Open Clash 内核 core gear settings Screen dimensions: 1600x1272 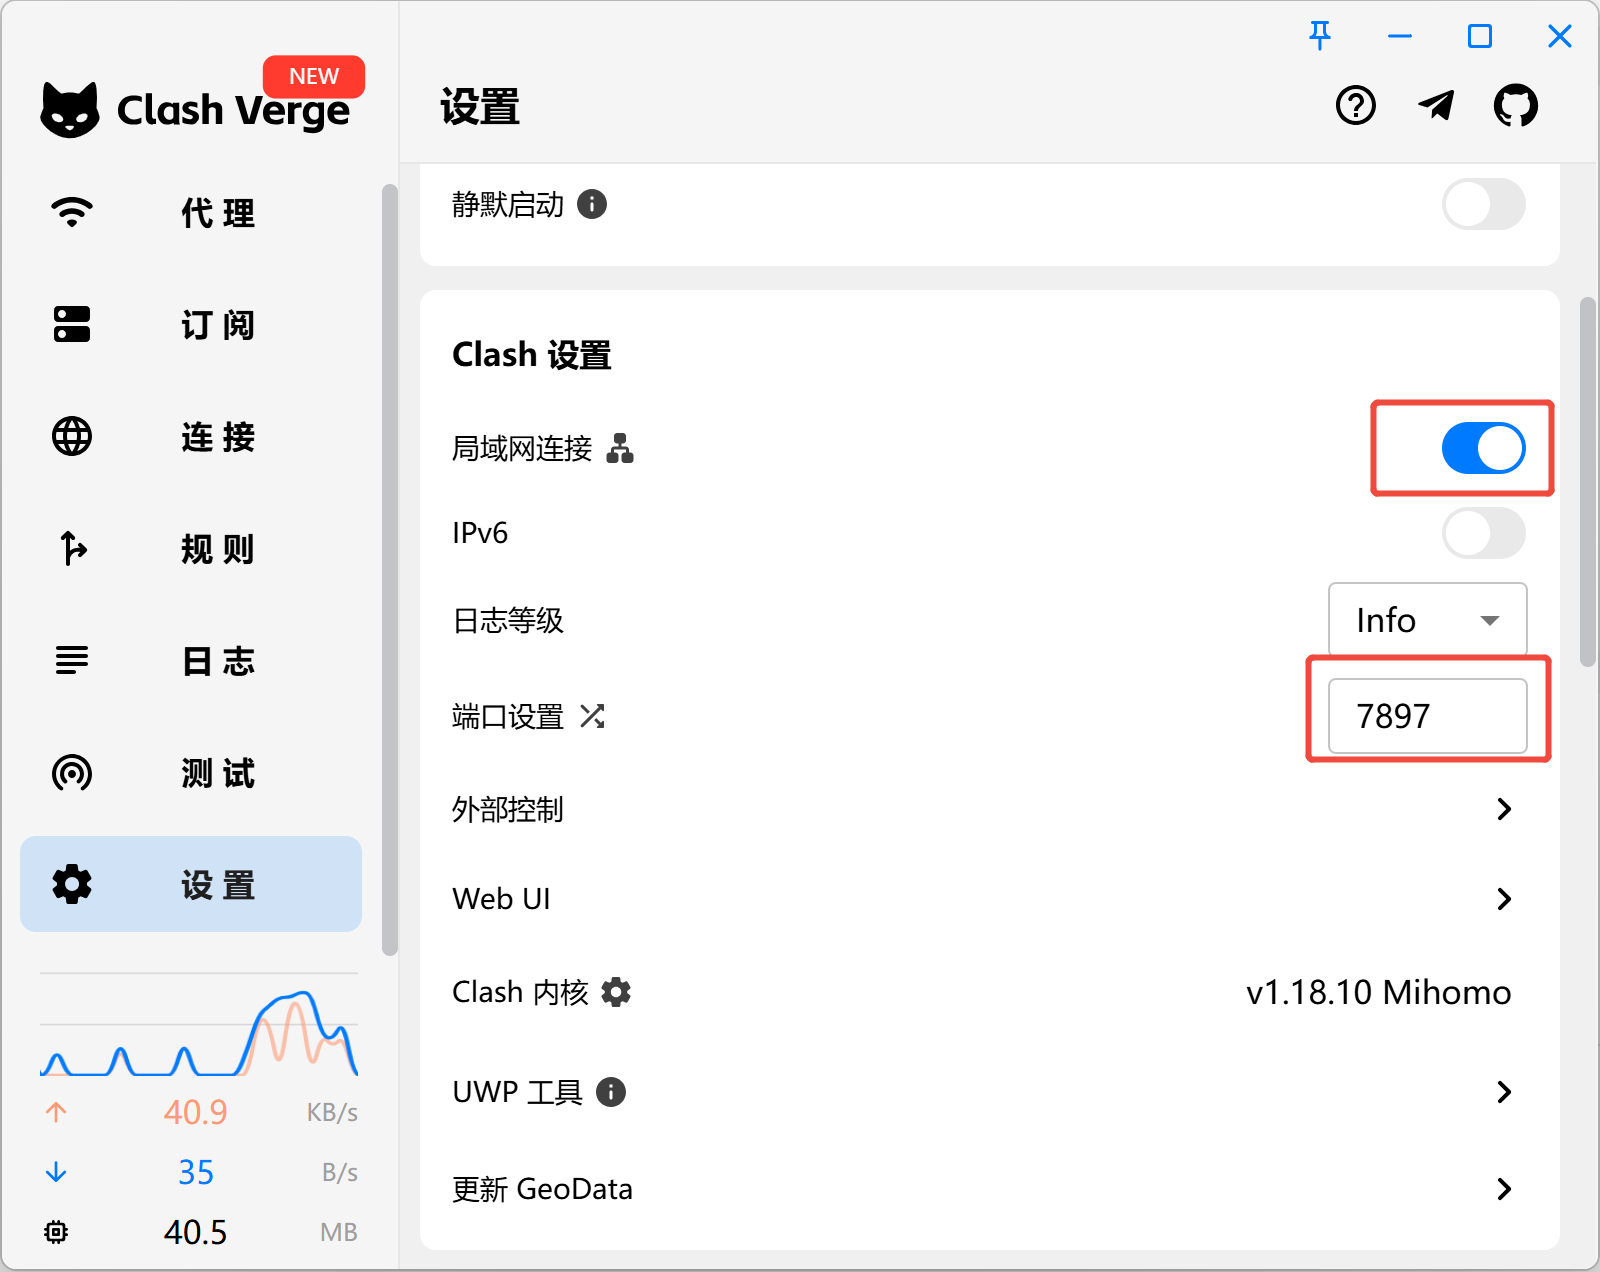616,992
